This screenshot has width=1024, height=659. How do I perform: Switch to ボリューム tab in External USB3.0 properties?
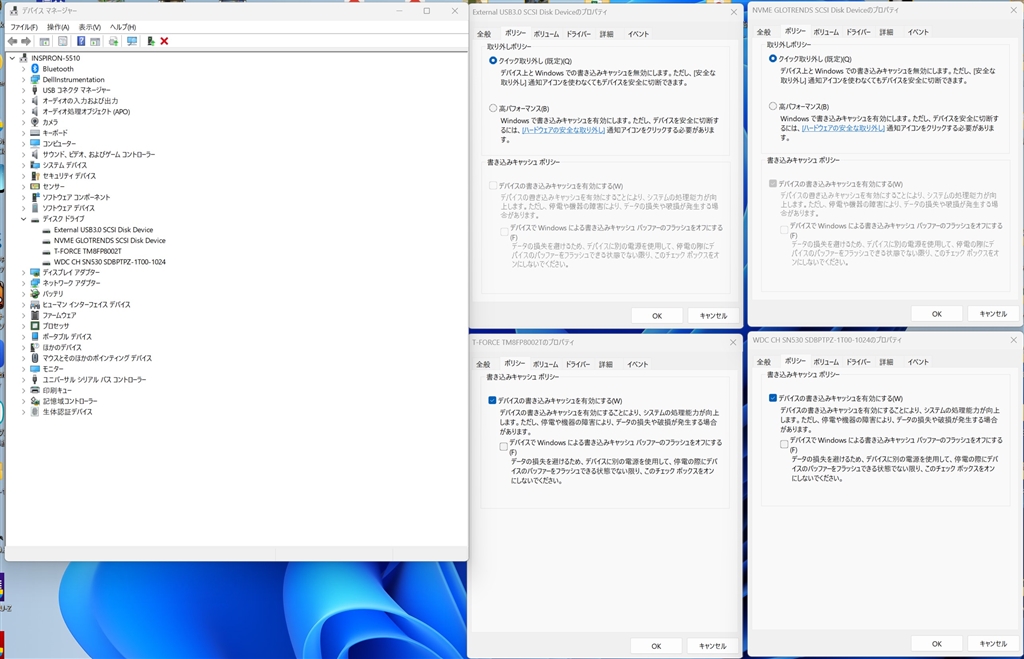(x=547, y=34)
